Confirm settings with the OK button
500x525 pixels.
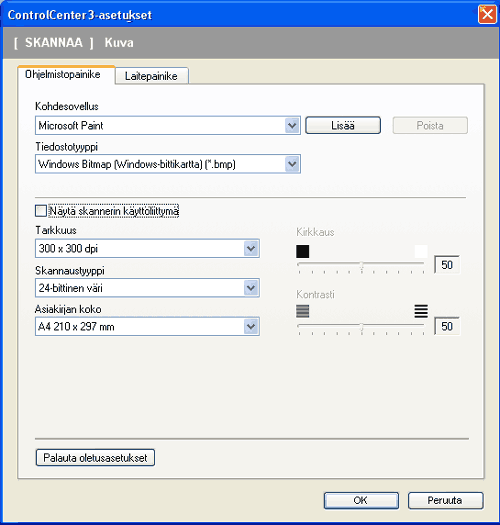pos(361,500)
